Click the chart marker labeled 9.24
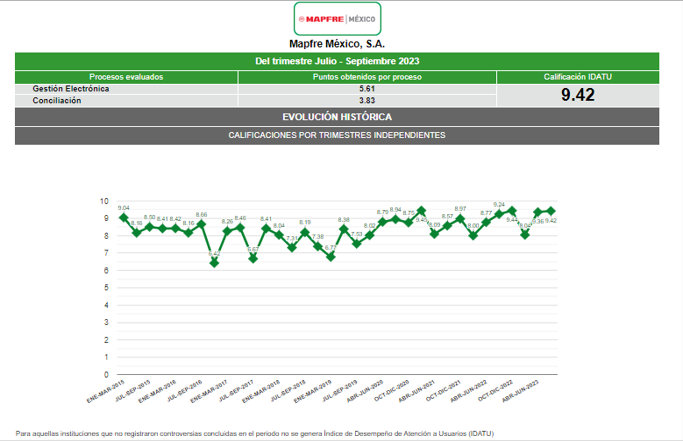This screenshot has height=441, width=683. (499, 214)
